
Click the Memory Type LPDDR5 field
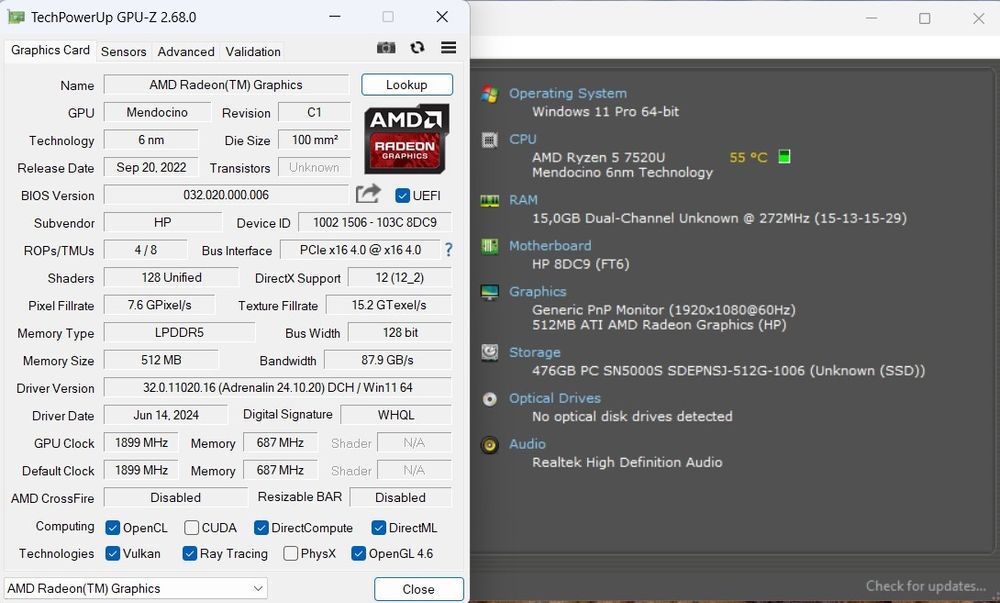pyautogui.click(x=179, y=333)
